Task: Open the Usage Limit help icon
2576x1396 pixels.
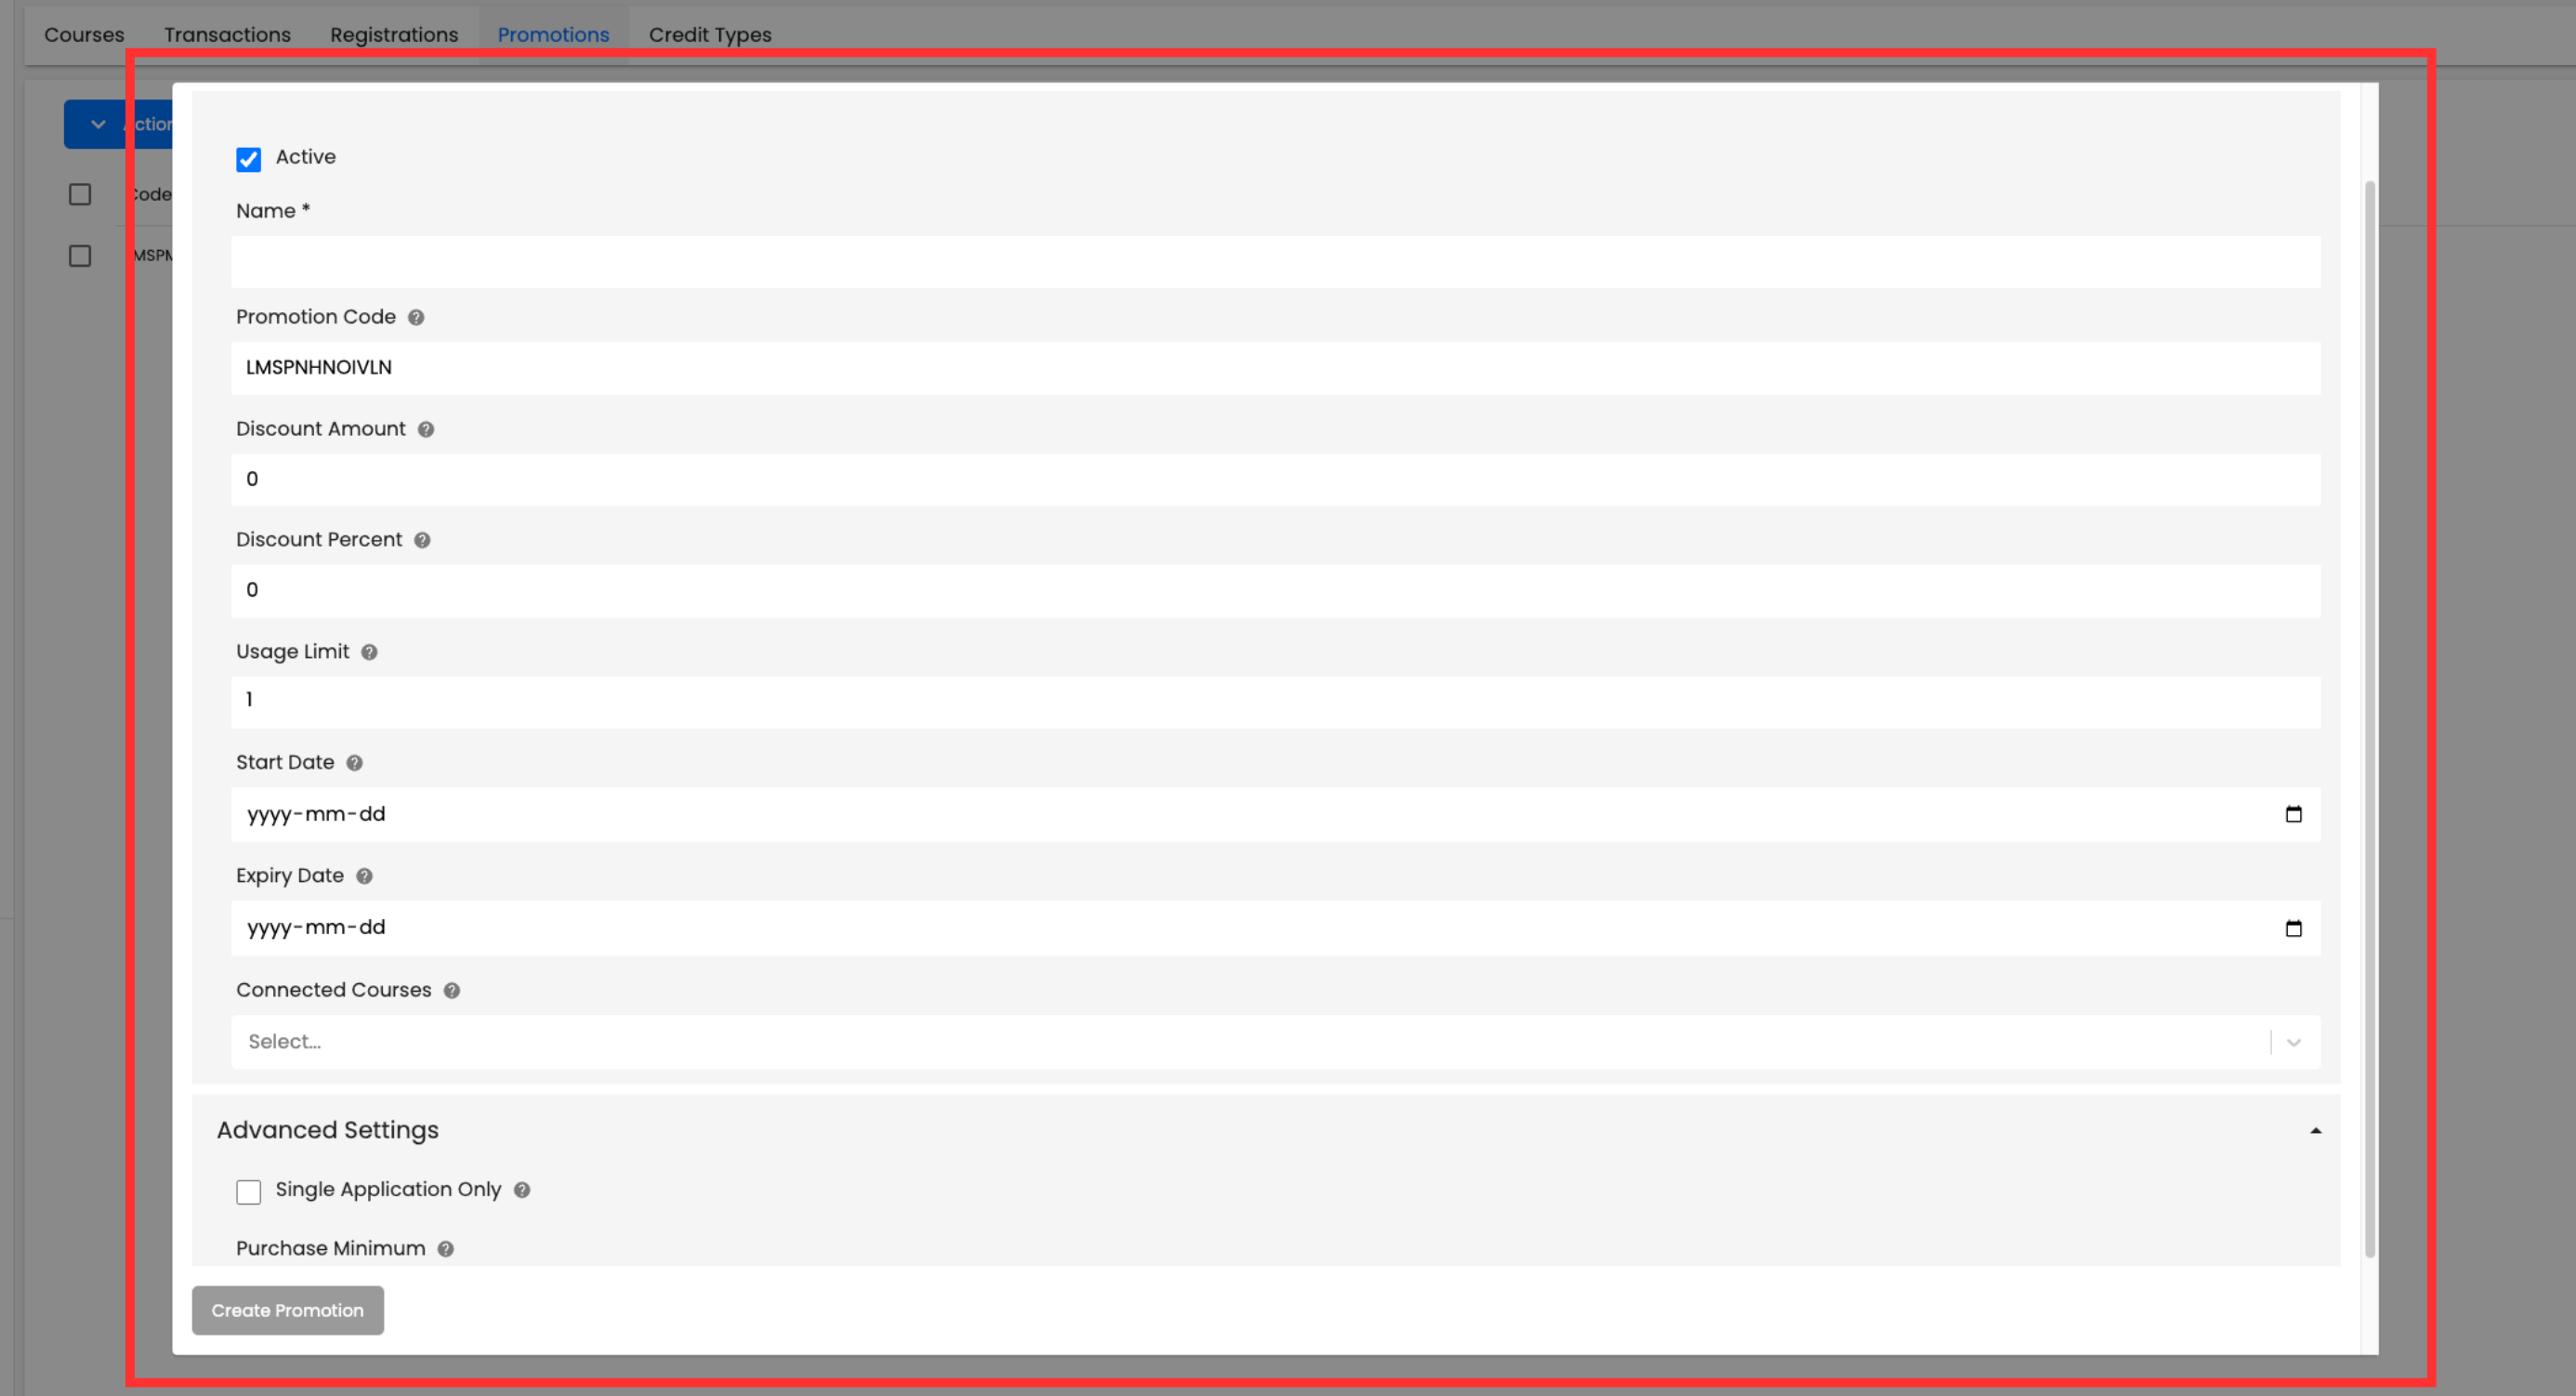Action: [x=369, y=652]
